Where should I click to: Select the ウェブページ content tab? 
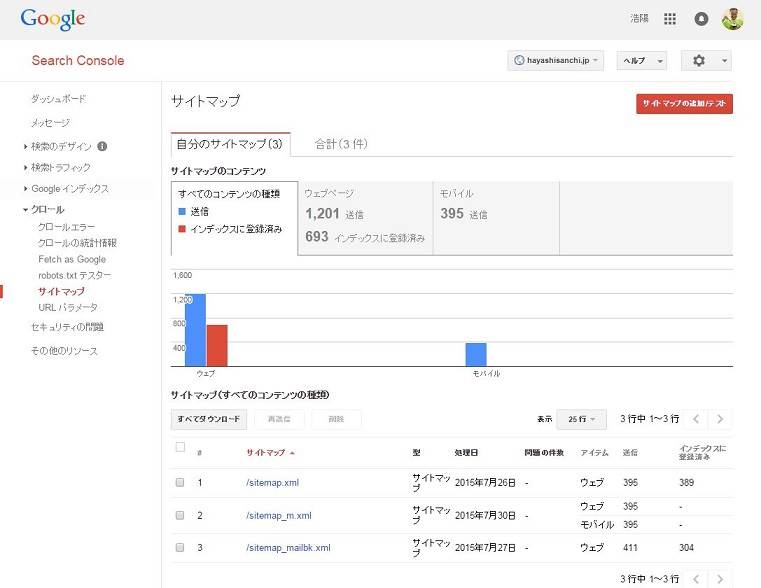coord(365,218)
